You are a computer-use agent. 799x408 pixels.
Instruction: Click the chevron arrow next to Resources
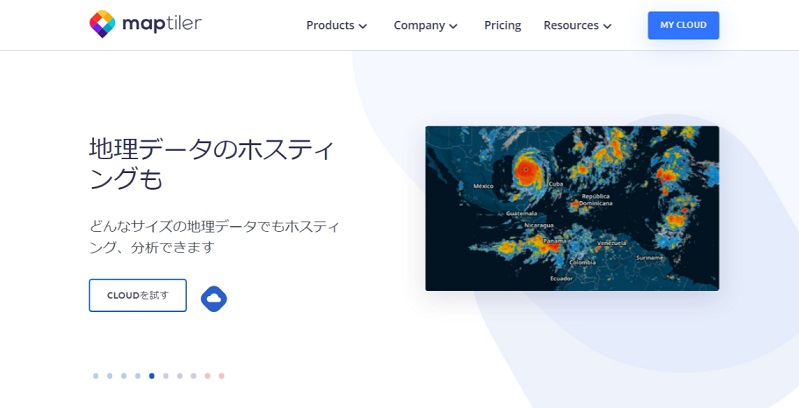608,26
